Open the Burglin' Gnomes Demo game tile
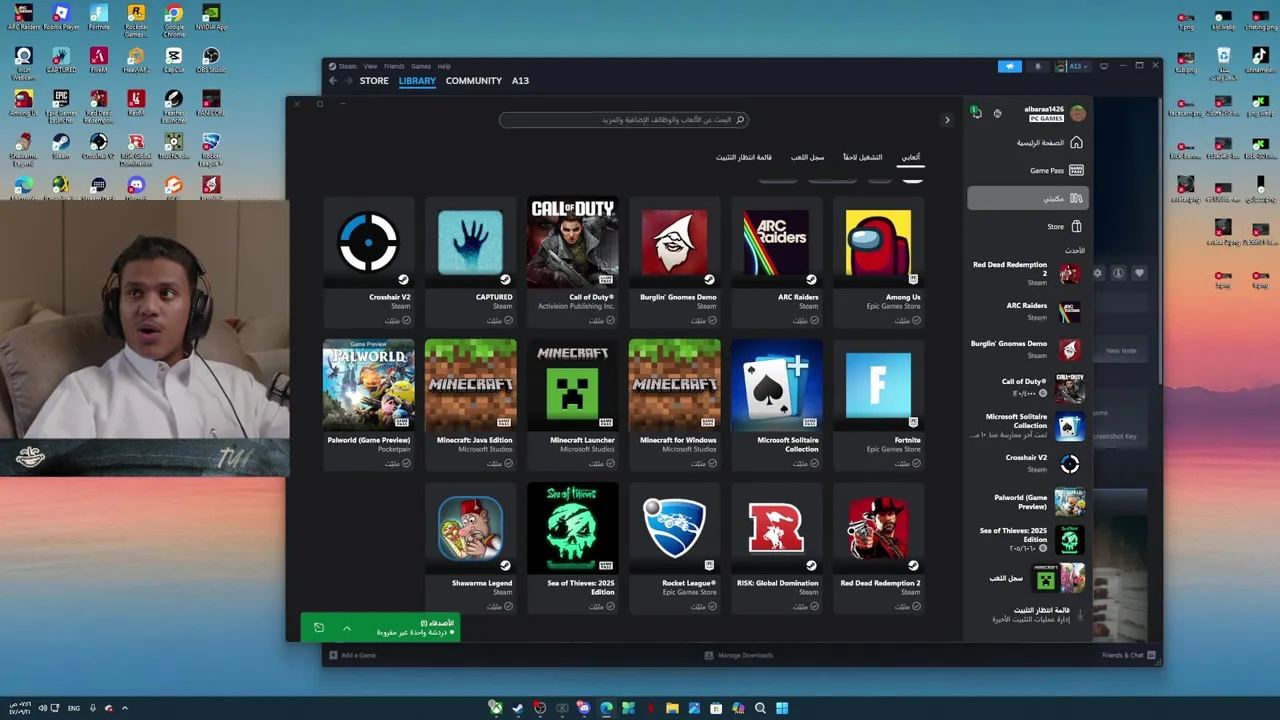Screen dimensions: 1280x720 tap(674, 262)
